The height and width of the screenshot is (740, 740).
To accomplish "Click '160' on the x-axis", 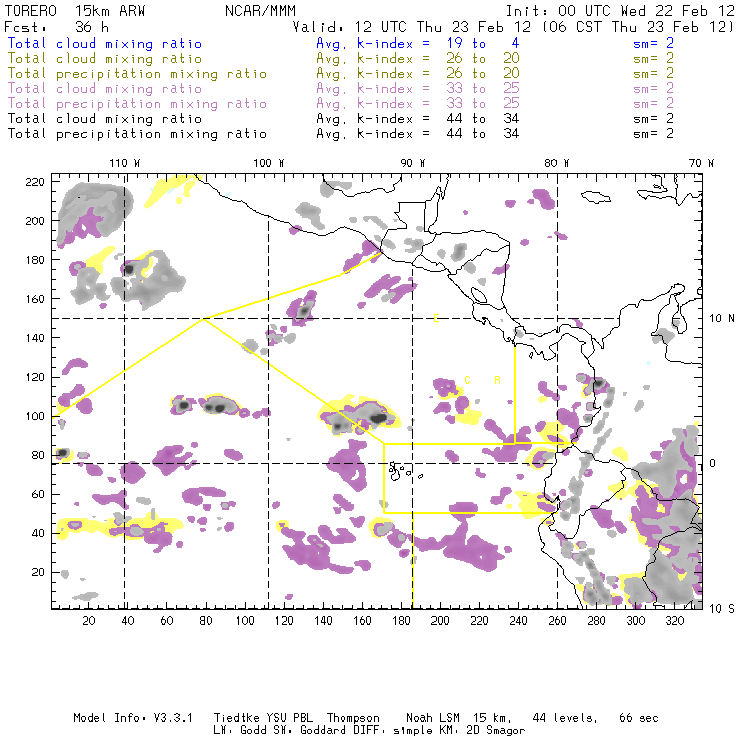I will 362,621.
